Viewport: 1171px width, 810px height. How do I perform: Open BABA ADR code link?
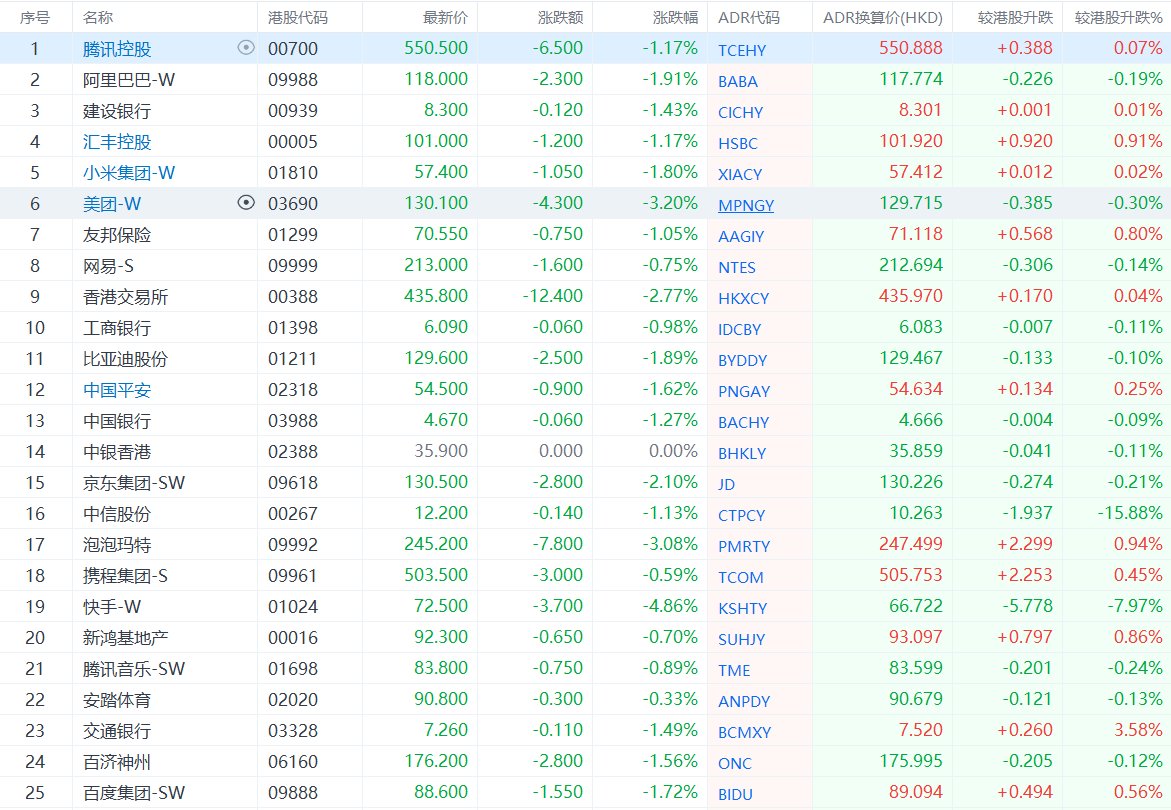[x=737, y=81]
